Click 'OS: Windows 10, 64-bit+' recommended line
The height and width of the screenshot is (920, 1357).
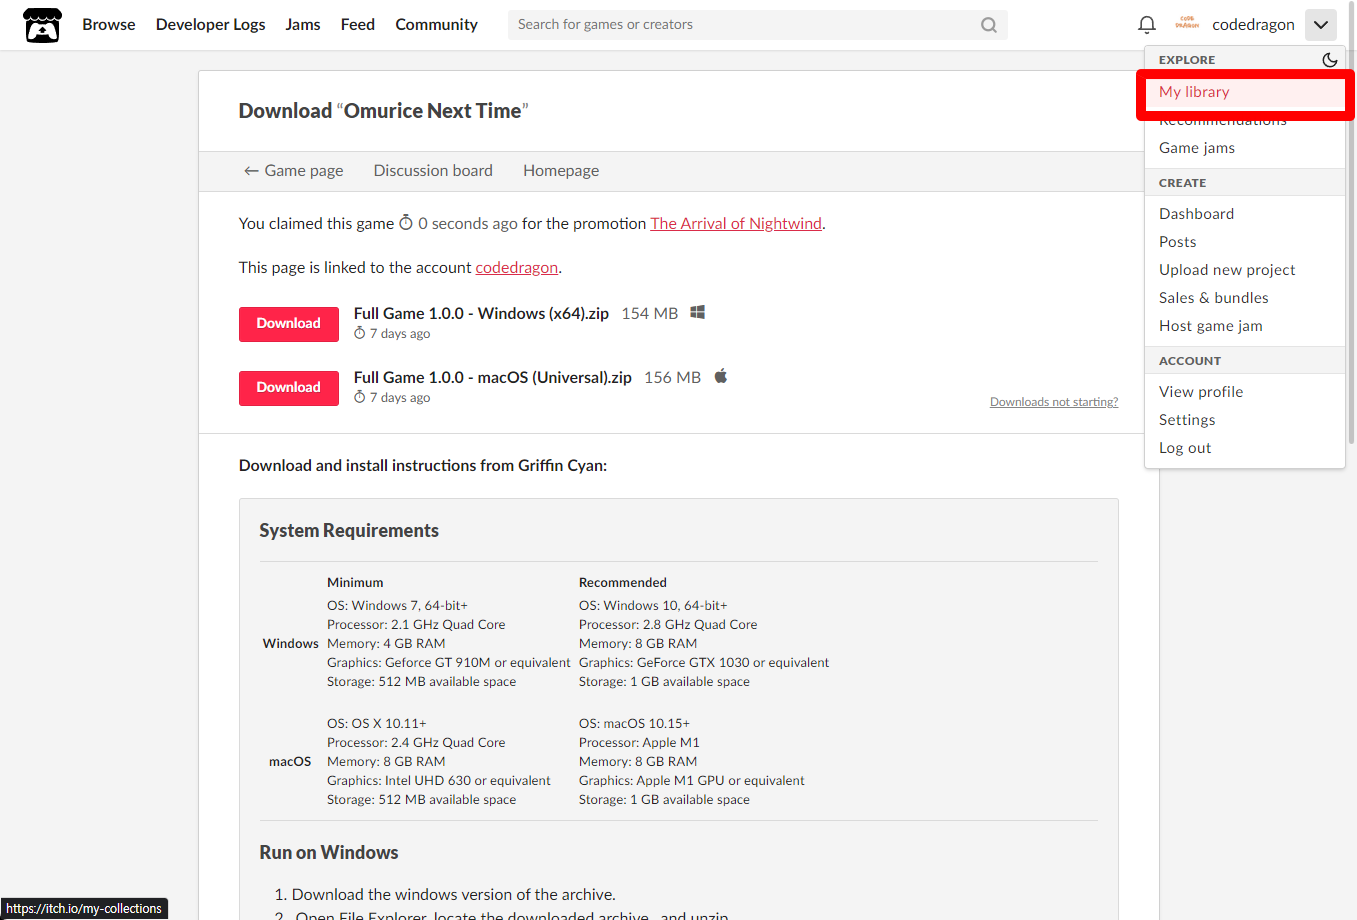coord(653,606)
